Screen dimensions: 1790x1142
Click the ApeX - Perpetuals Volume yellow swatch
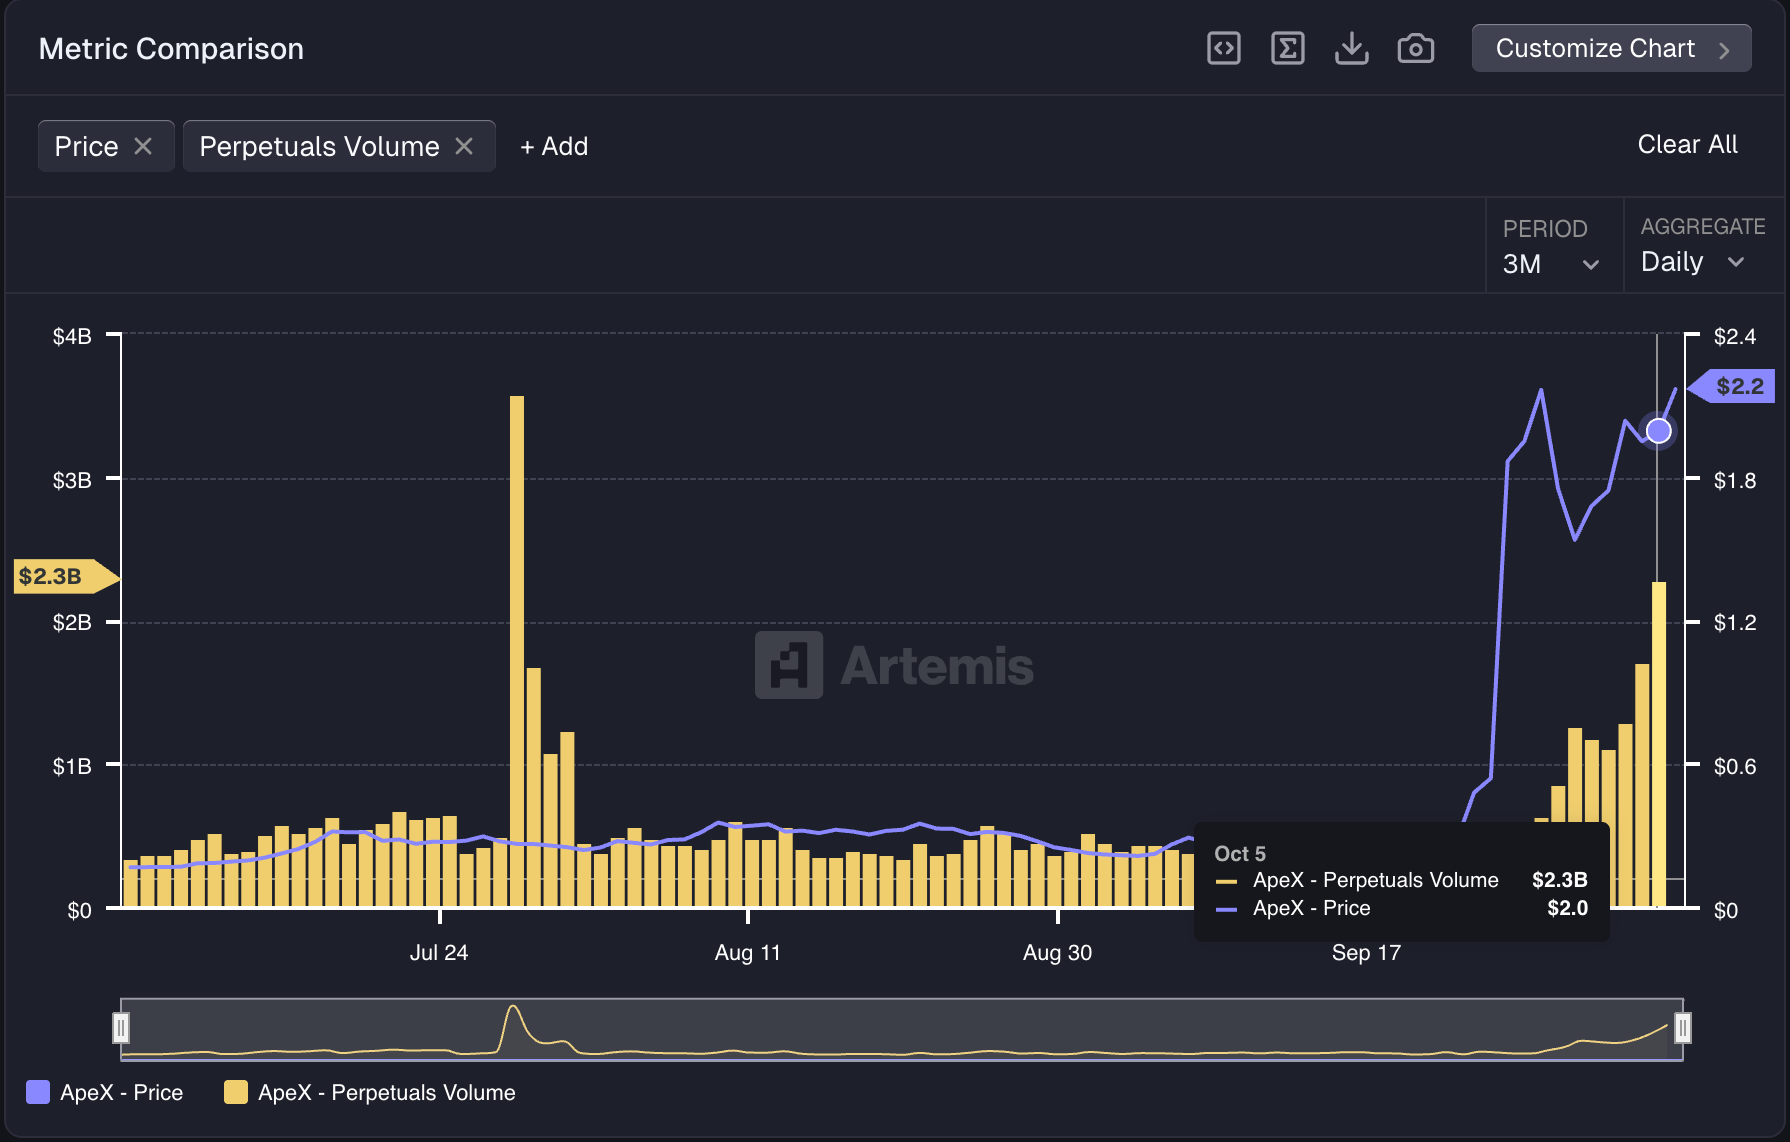[236, 1092]
